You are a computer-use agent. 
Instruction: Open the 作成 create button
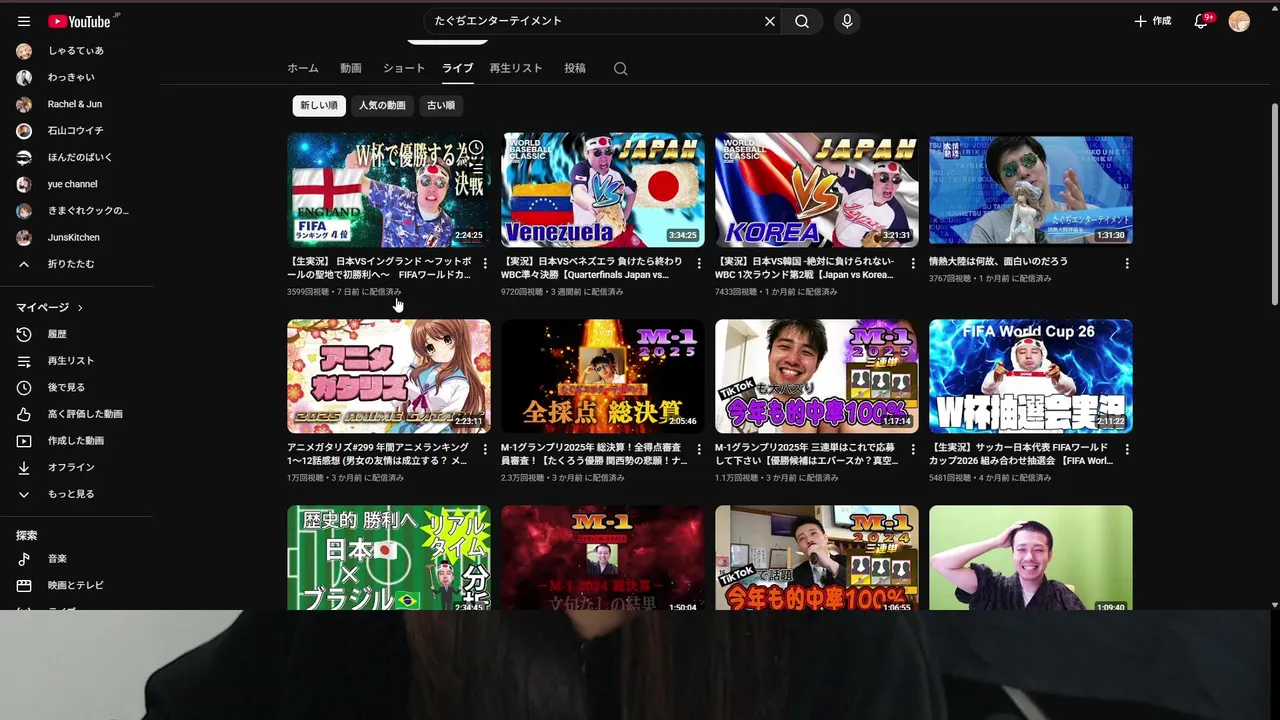(1152, 21)
